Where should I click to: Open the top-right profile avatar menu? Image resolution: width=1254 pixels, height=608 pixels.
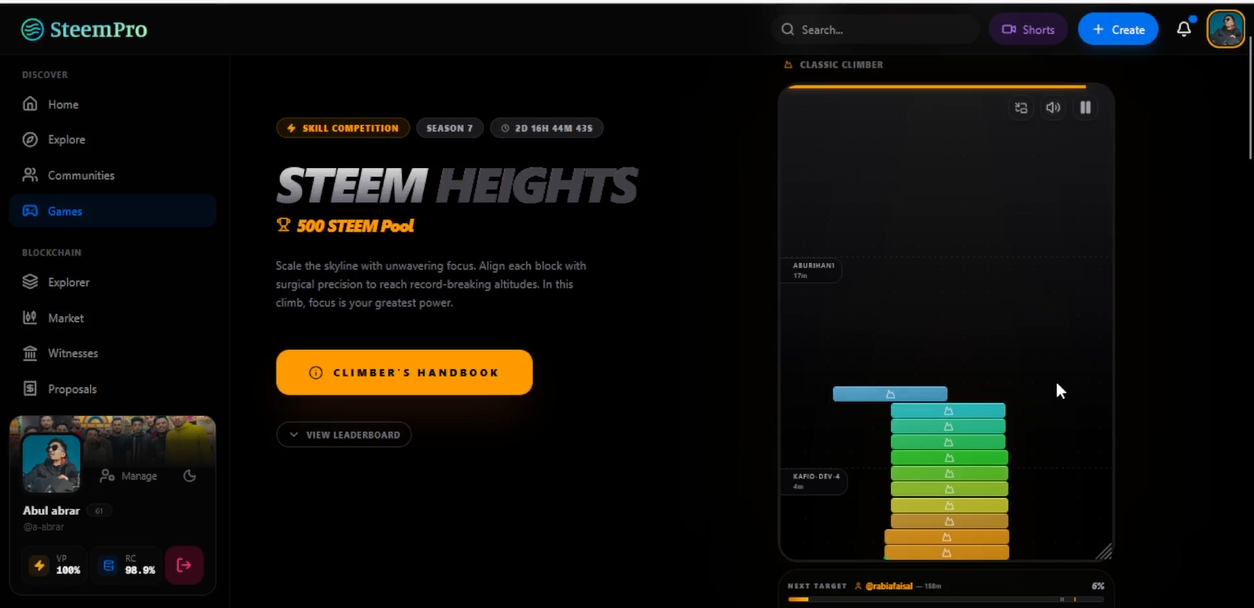pos(1226,29)
